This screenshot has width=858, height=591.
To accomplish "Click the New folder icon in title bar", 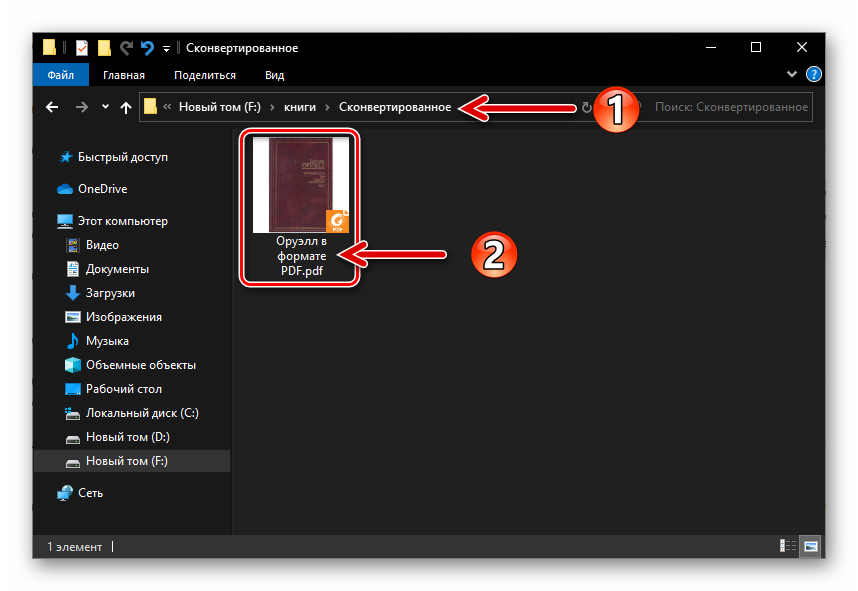I will pyautogui.click(x=104, y=48).
